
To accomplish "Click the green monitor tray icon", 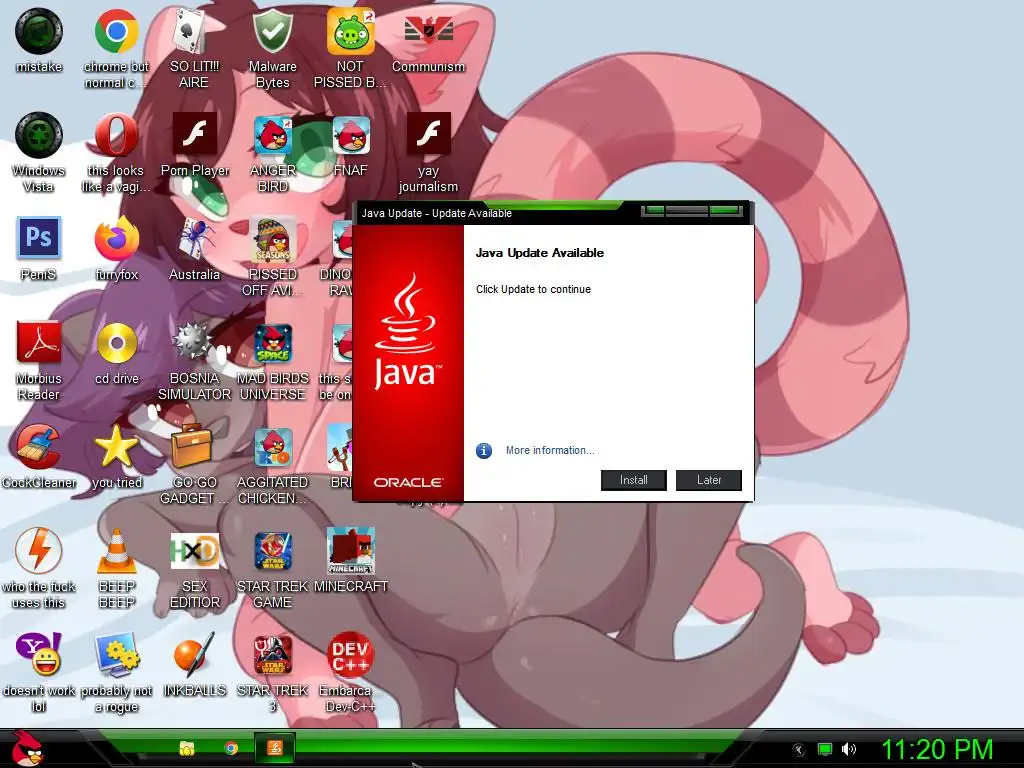I will click(x=825, y=749).
